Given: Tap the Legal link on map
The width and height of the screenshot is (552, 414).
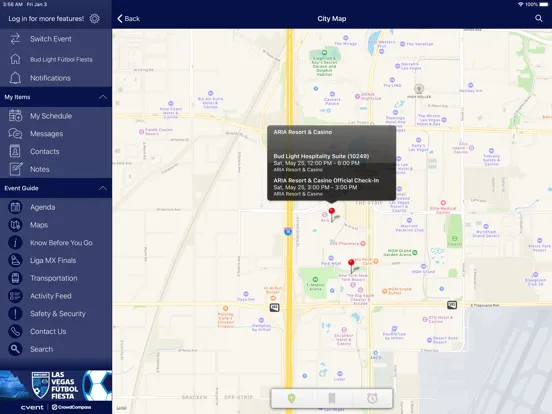Looking at the screenshot, I should point(121,408).
